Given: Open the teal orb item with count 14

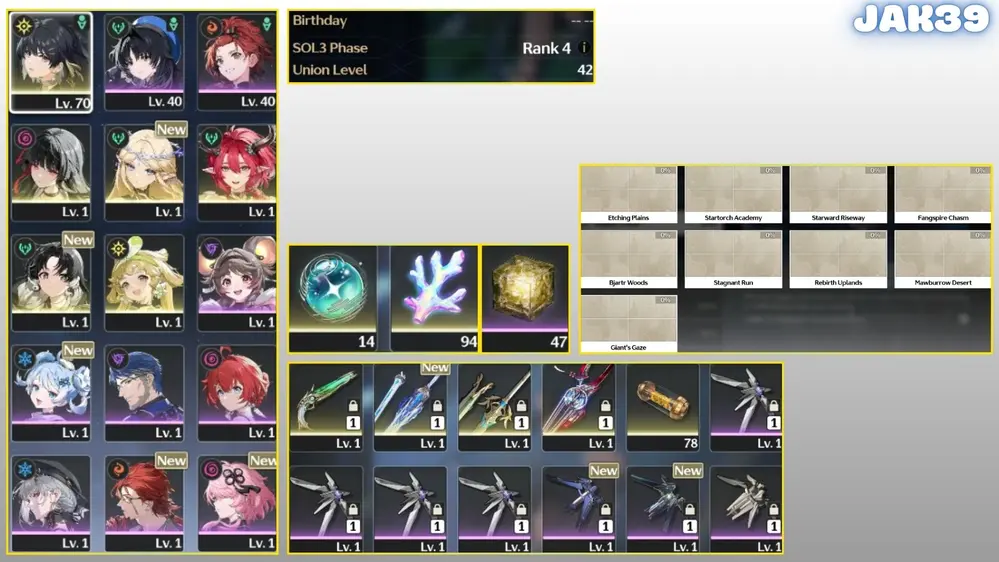Looking at the screenshot, I should 332,299.
